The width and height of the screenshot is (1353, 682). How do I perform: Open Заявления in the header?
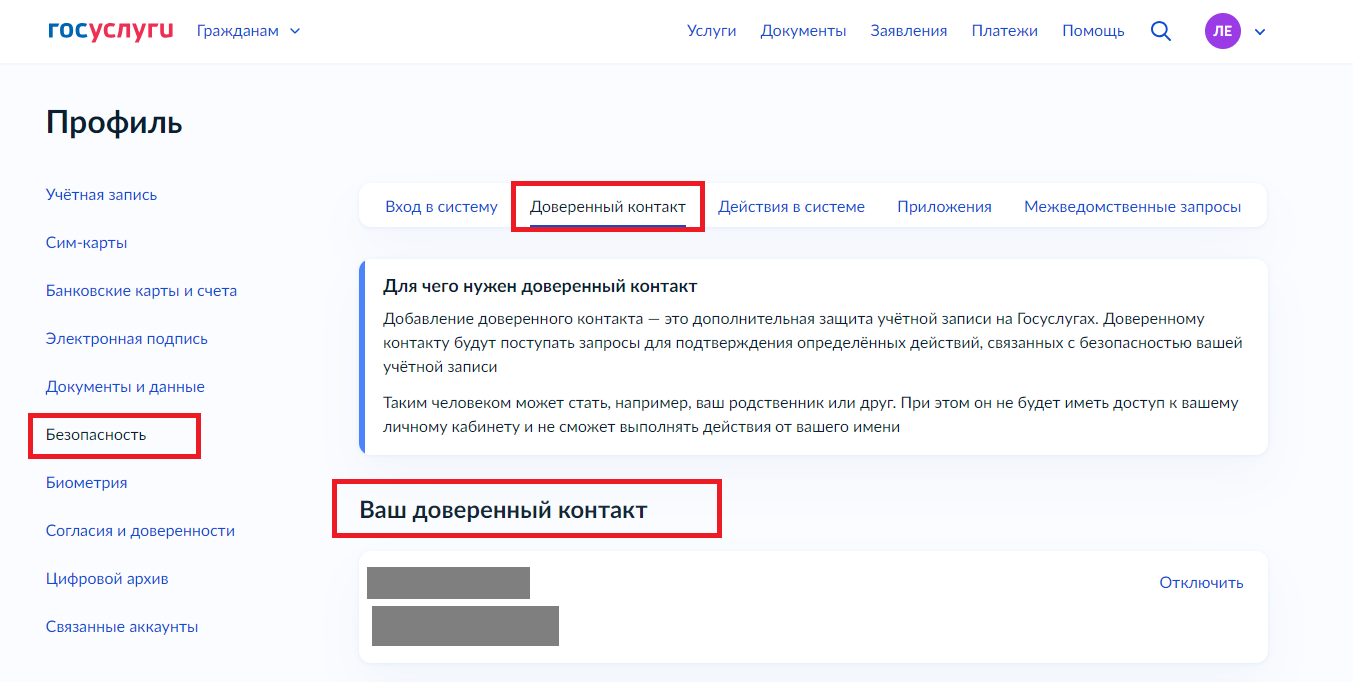click(x=908, y=31)
